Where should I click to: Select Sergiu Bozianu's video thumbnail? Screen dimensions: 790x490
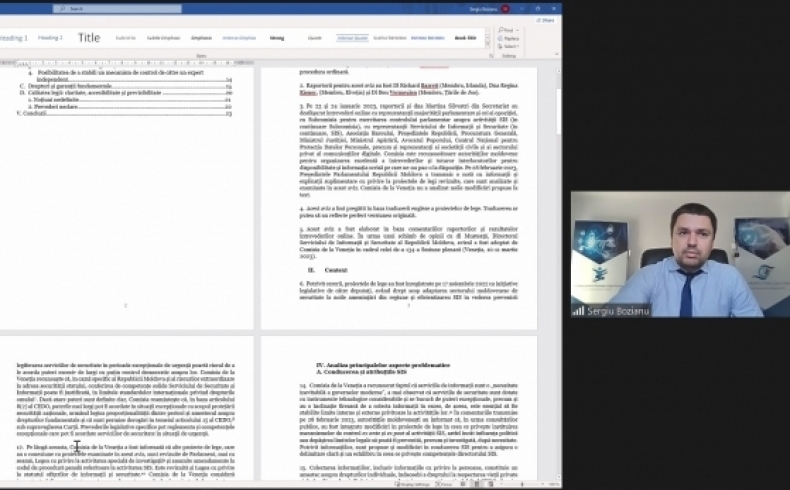[680, 254]
